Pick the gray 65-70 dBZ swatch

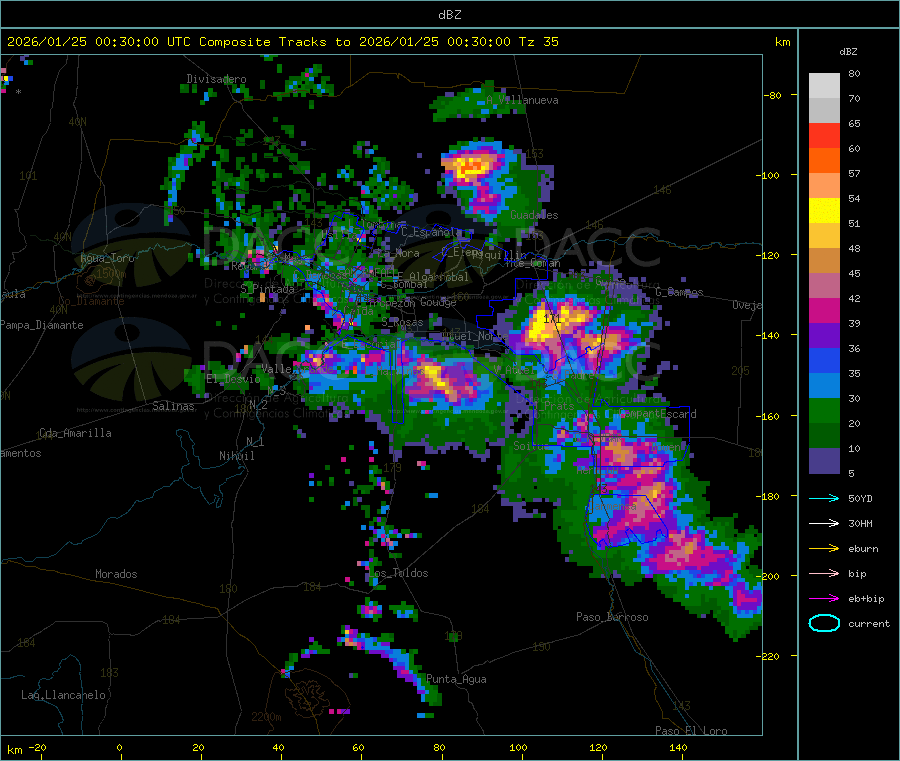pyautogui.click(x=824, y=111)
